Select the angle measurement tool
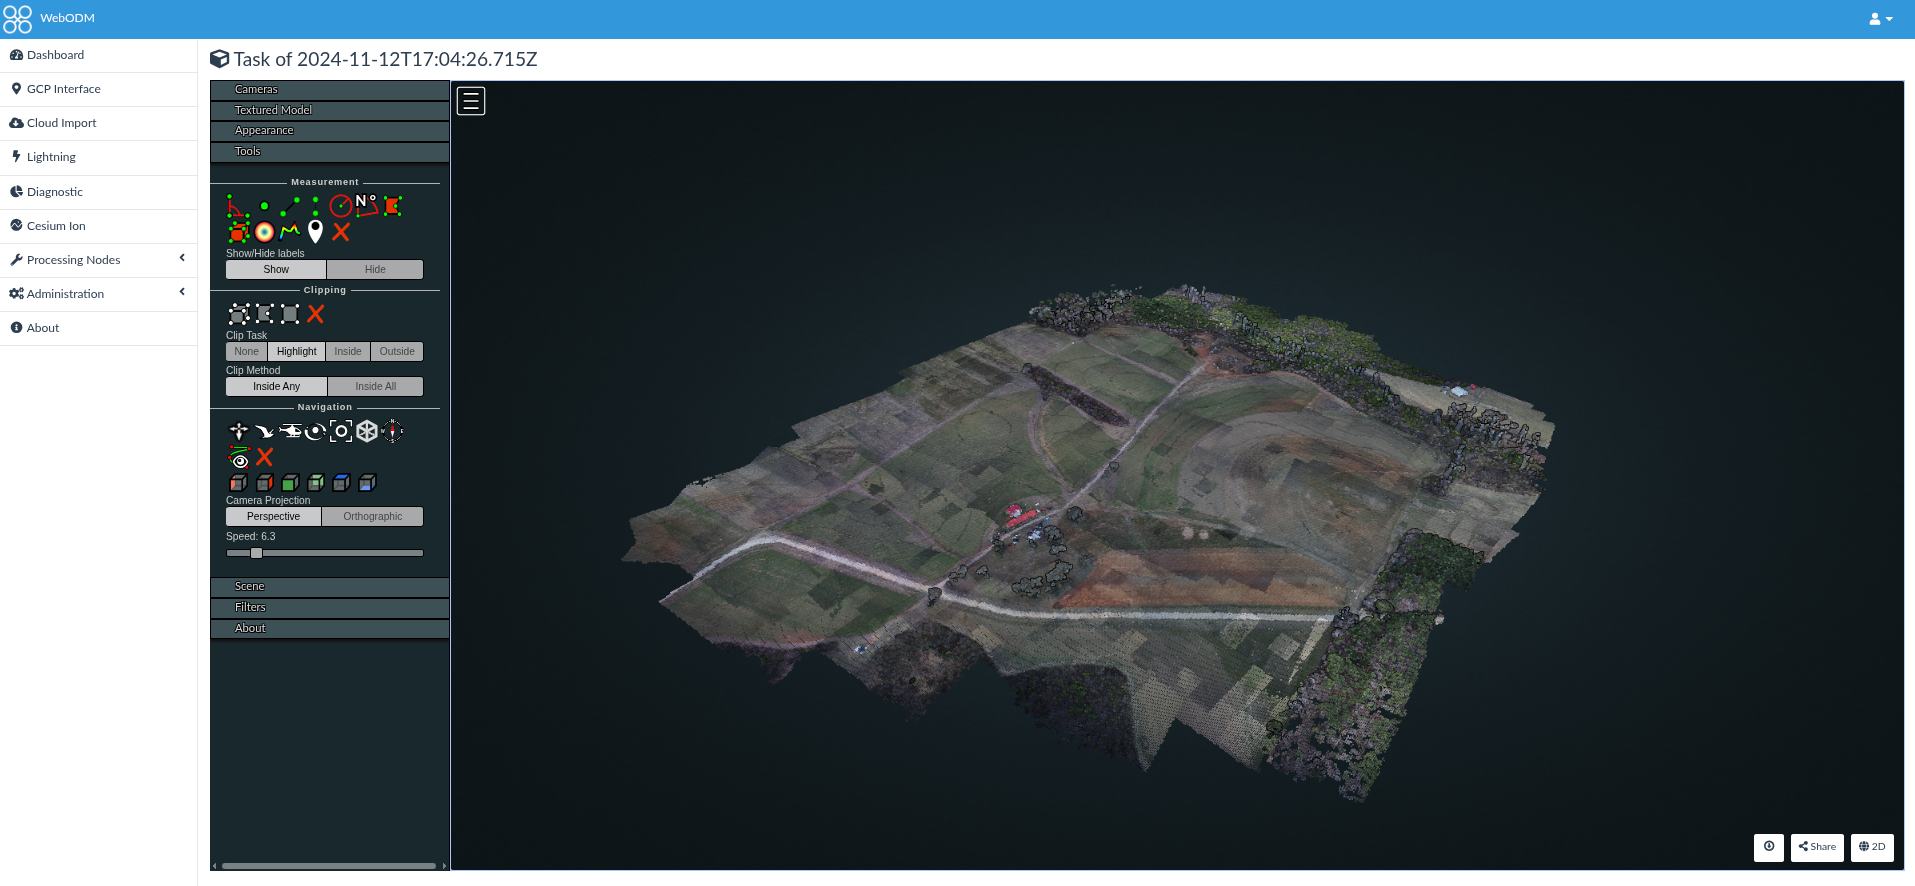This screenshot has height=886, width=1915. click(x=237, y=206)
